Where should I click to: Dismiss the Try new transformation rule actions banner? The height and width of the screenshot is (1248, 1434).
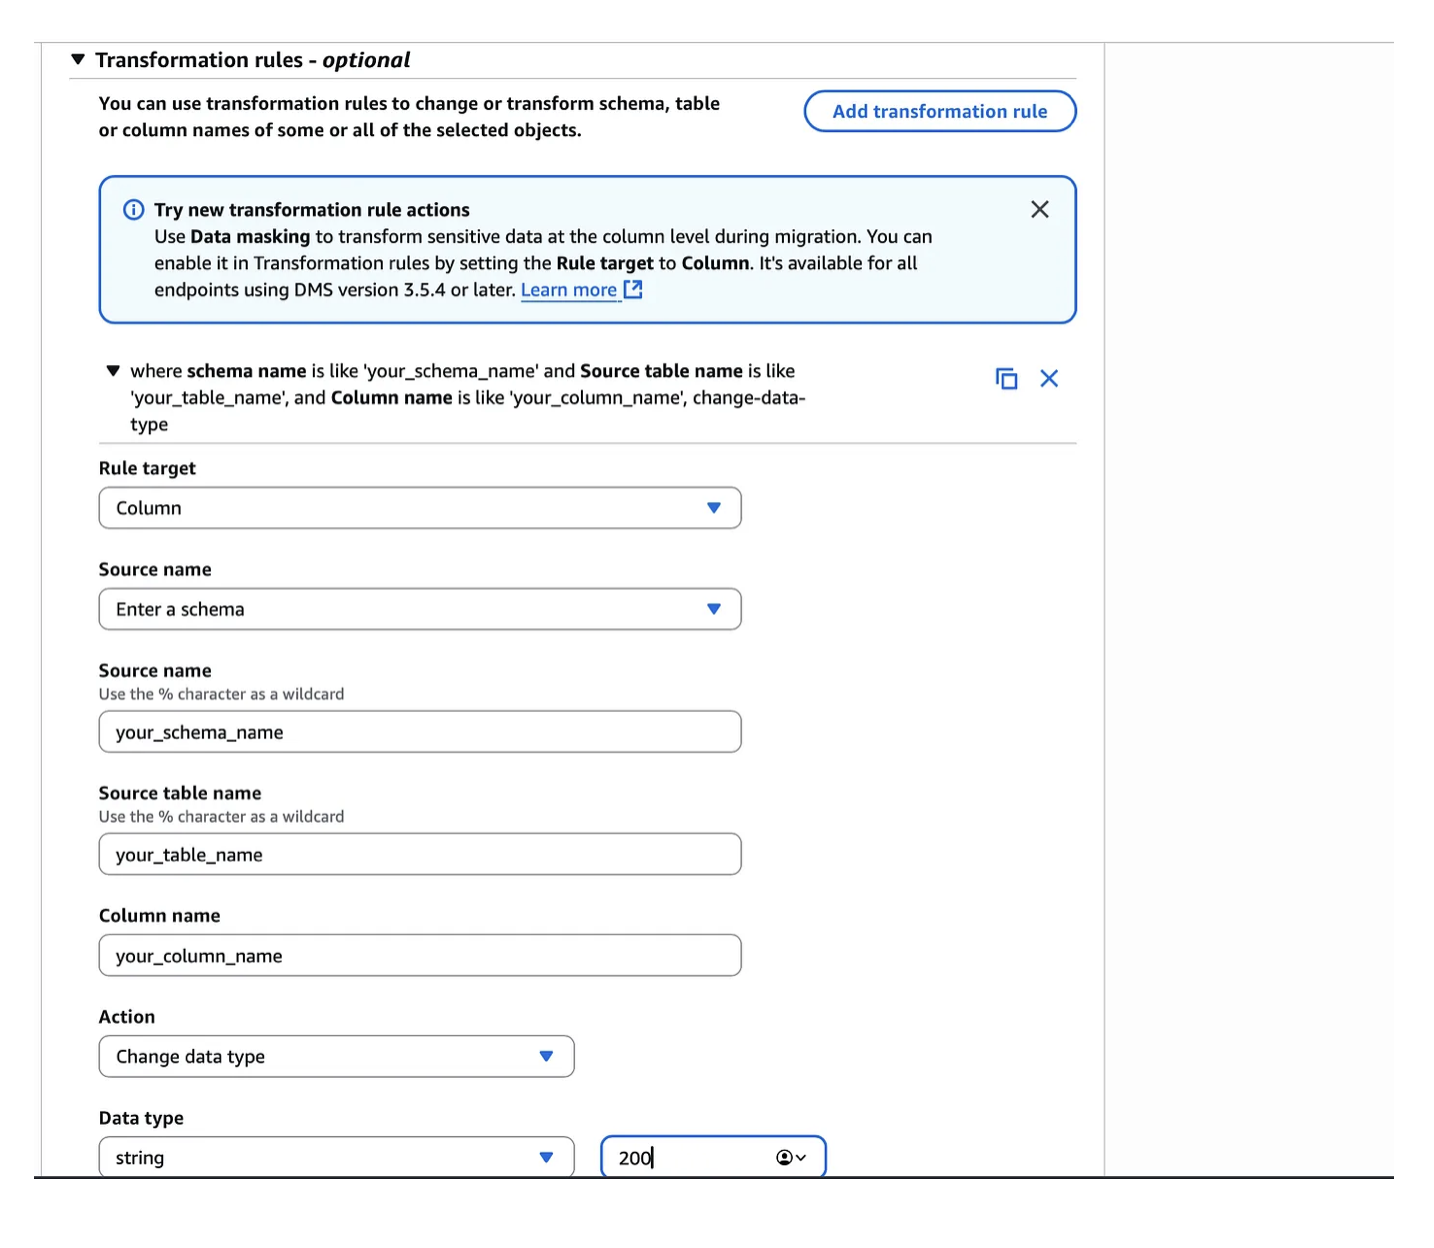point(1039,209)
